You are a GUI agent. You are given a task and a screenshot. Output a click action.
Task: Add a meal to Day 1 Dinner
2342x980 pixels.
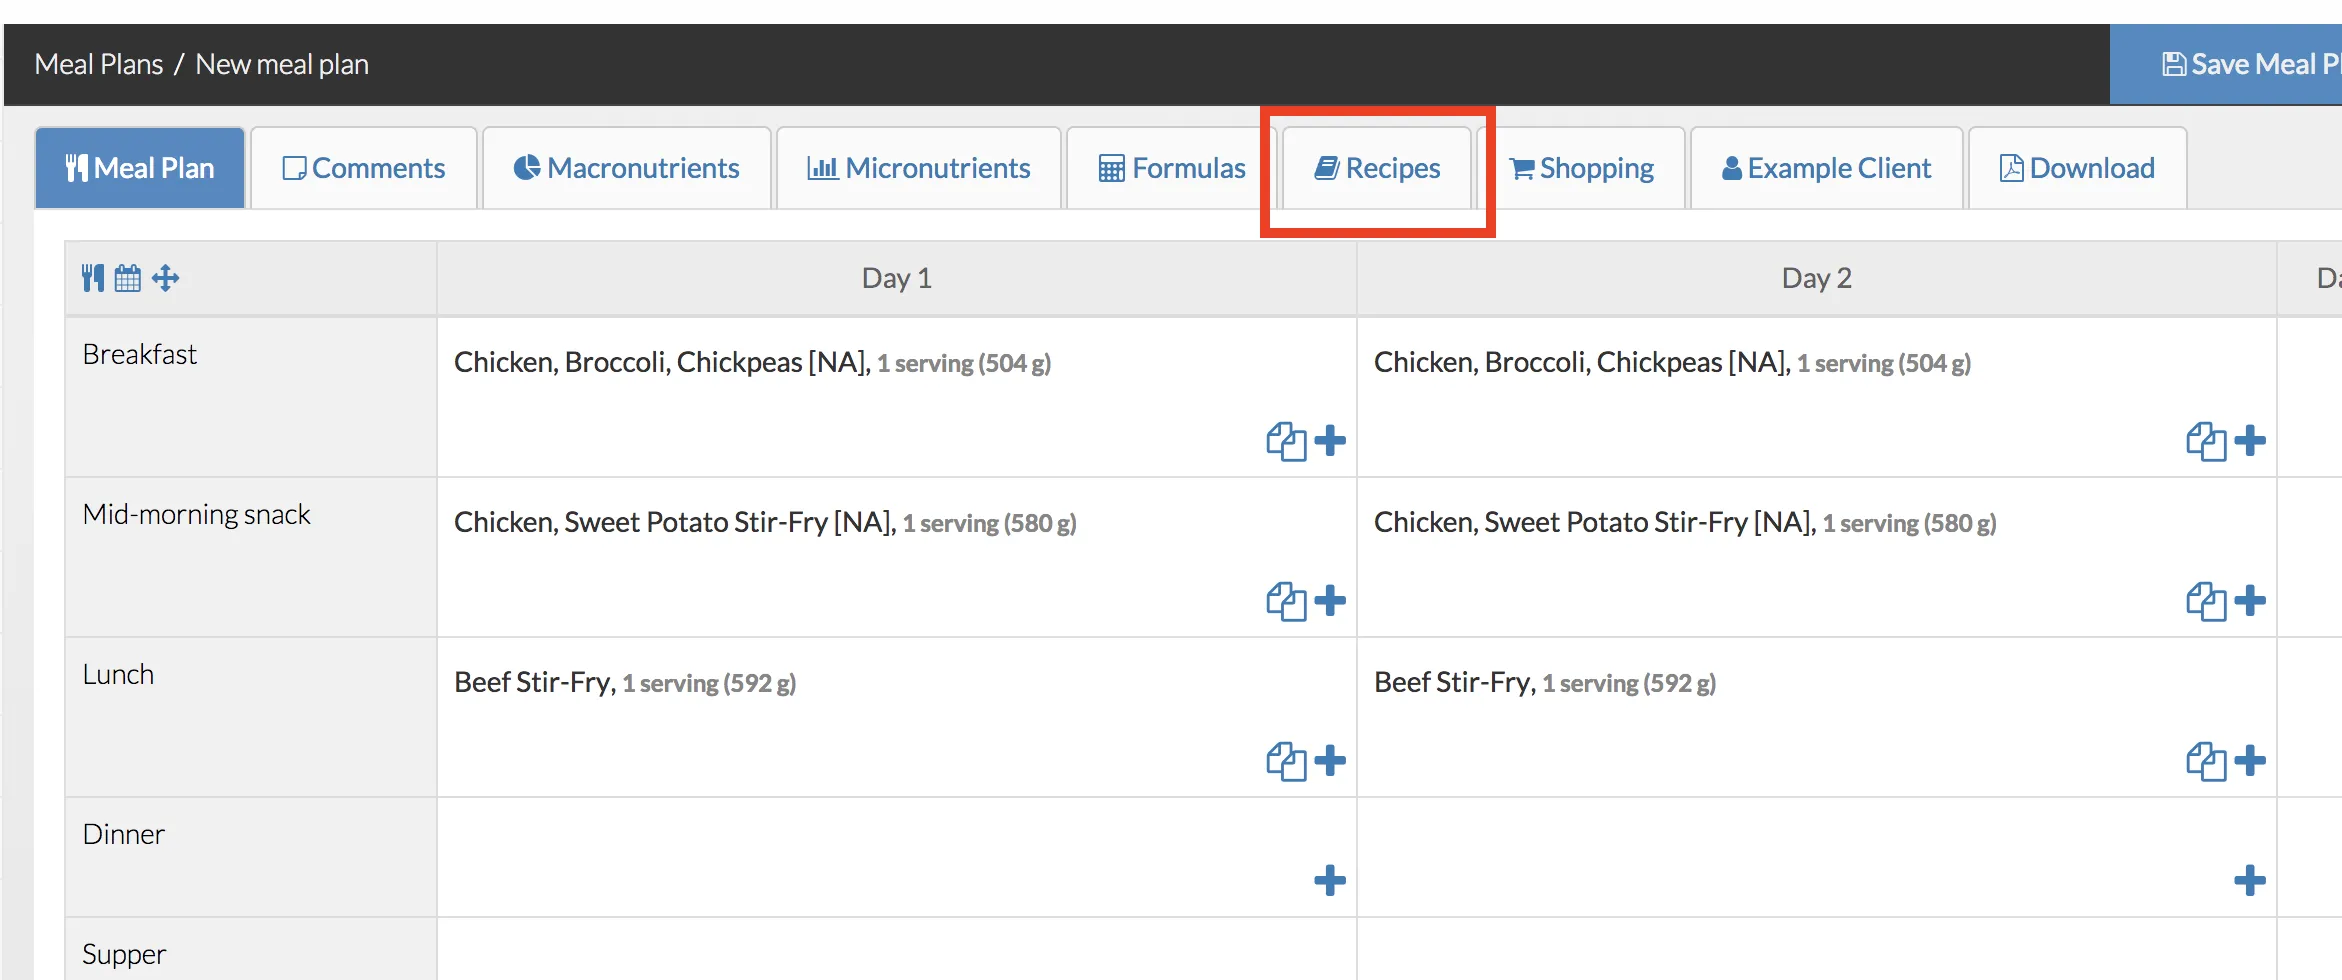(x=1330, y=881)
